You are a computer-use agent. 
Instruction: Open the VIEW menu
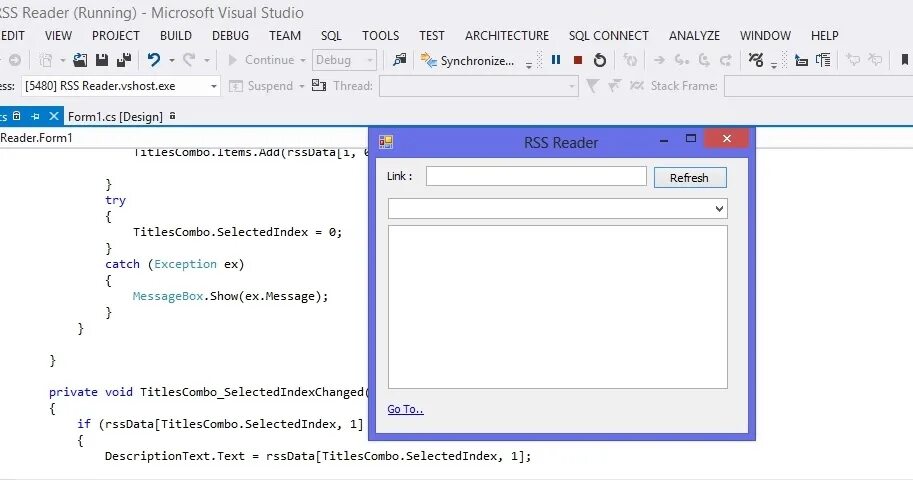(x=58, y=36)
